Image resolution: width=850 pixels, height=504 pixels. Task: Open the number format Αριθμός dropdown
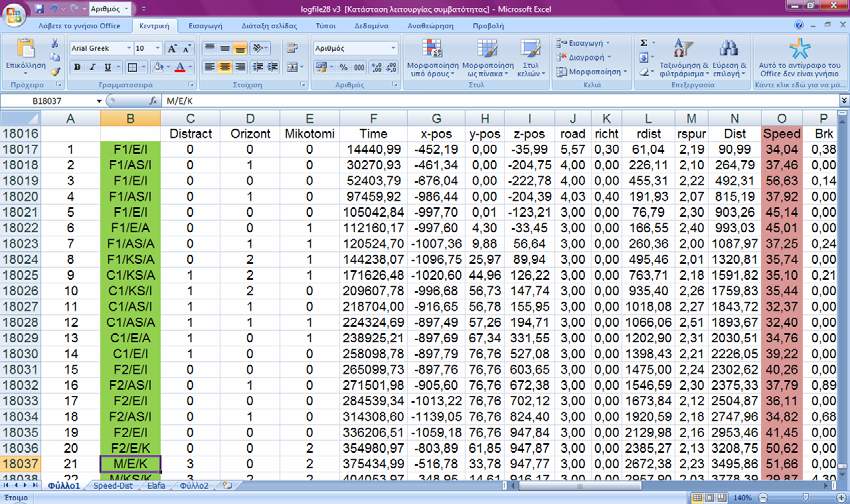coord(394,48)
